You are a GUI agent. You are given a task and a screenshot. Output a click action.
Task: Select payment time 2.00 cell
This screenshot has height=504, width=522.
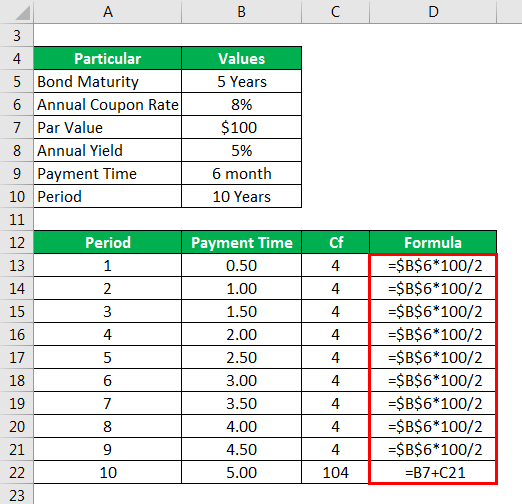point(241,334)
